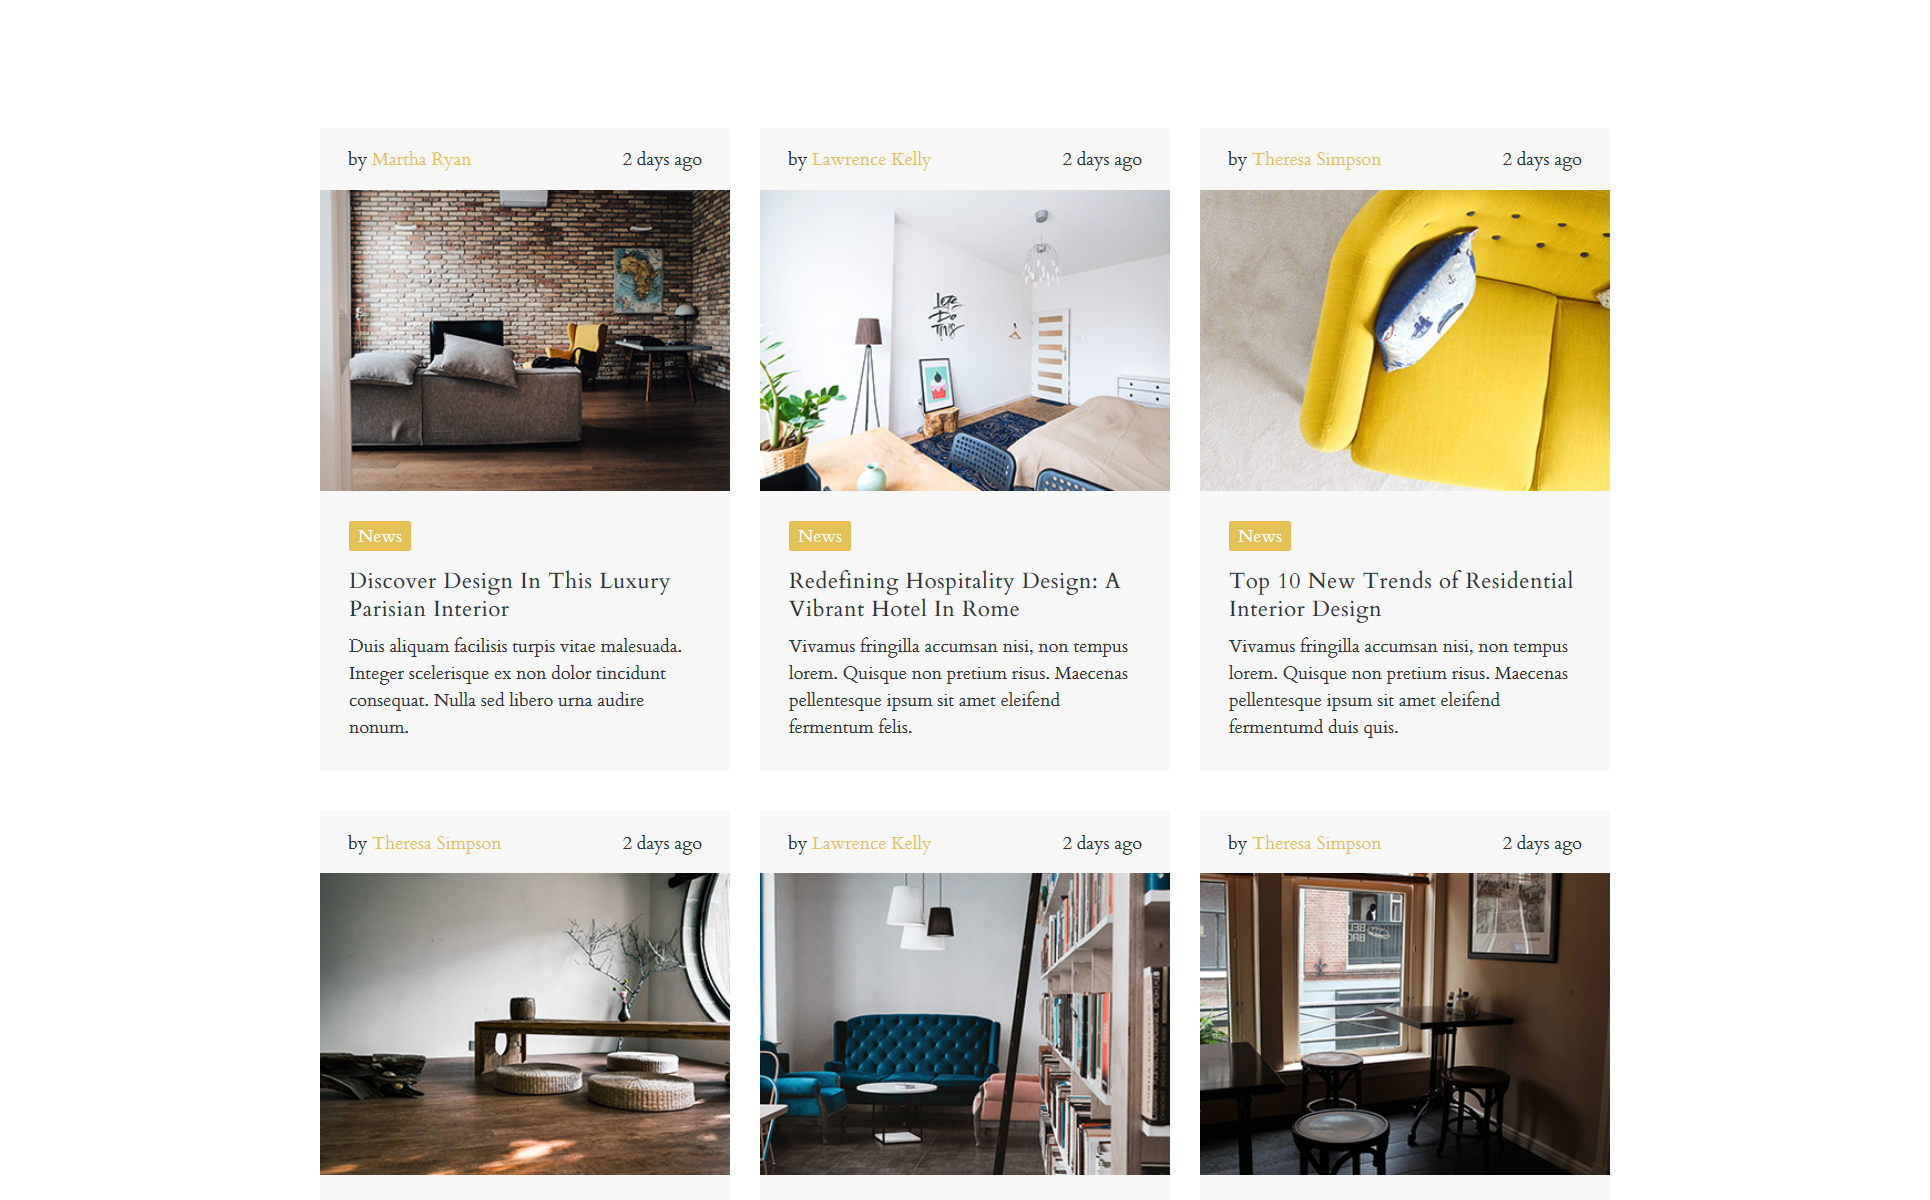Open Discover Design In This Luxury Parisian Interior

click(509, 595)
